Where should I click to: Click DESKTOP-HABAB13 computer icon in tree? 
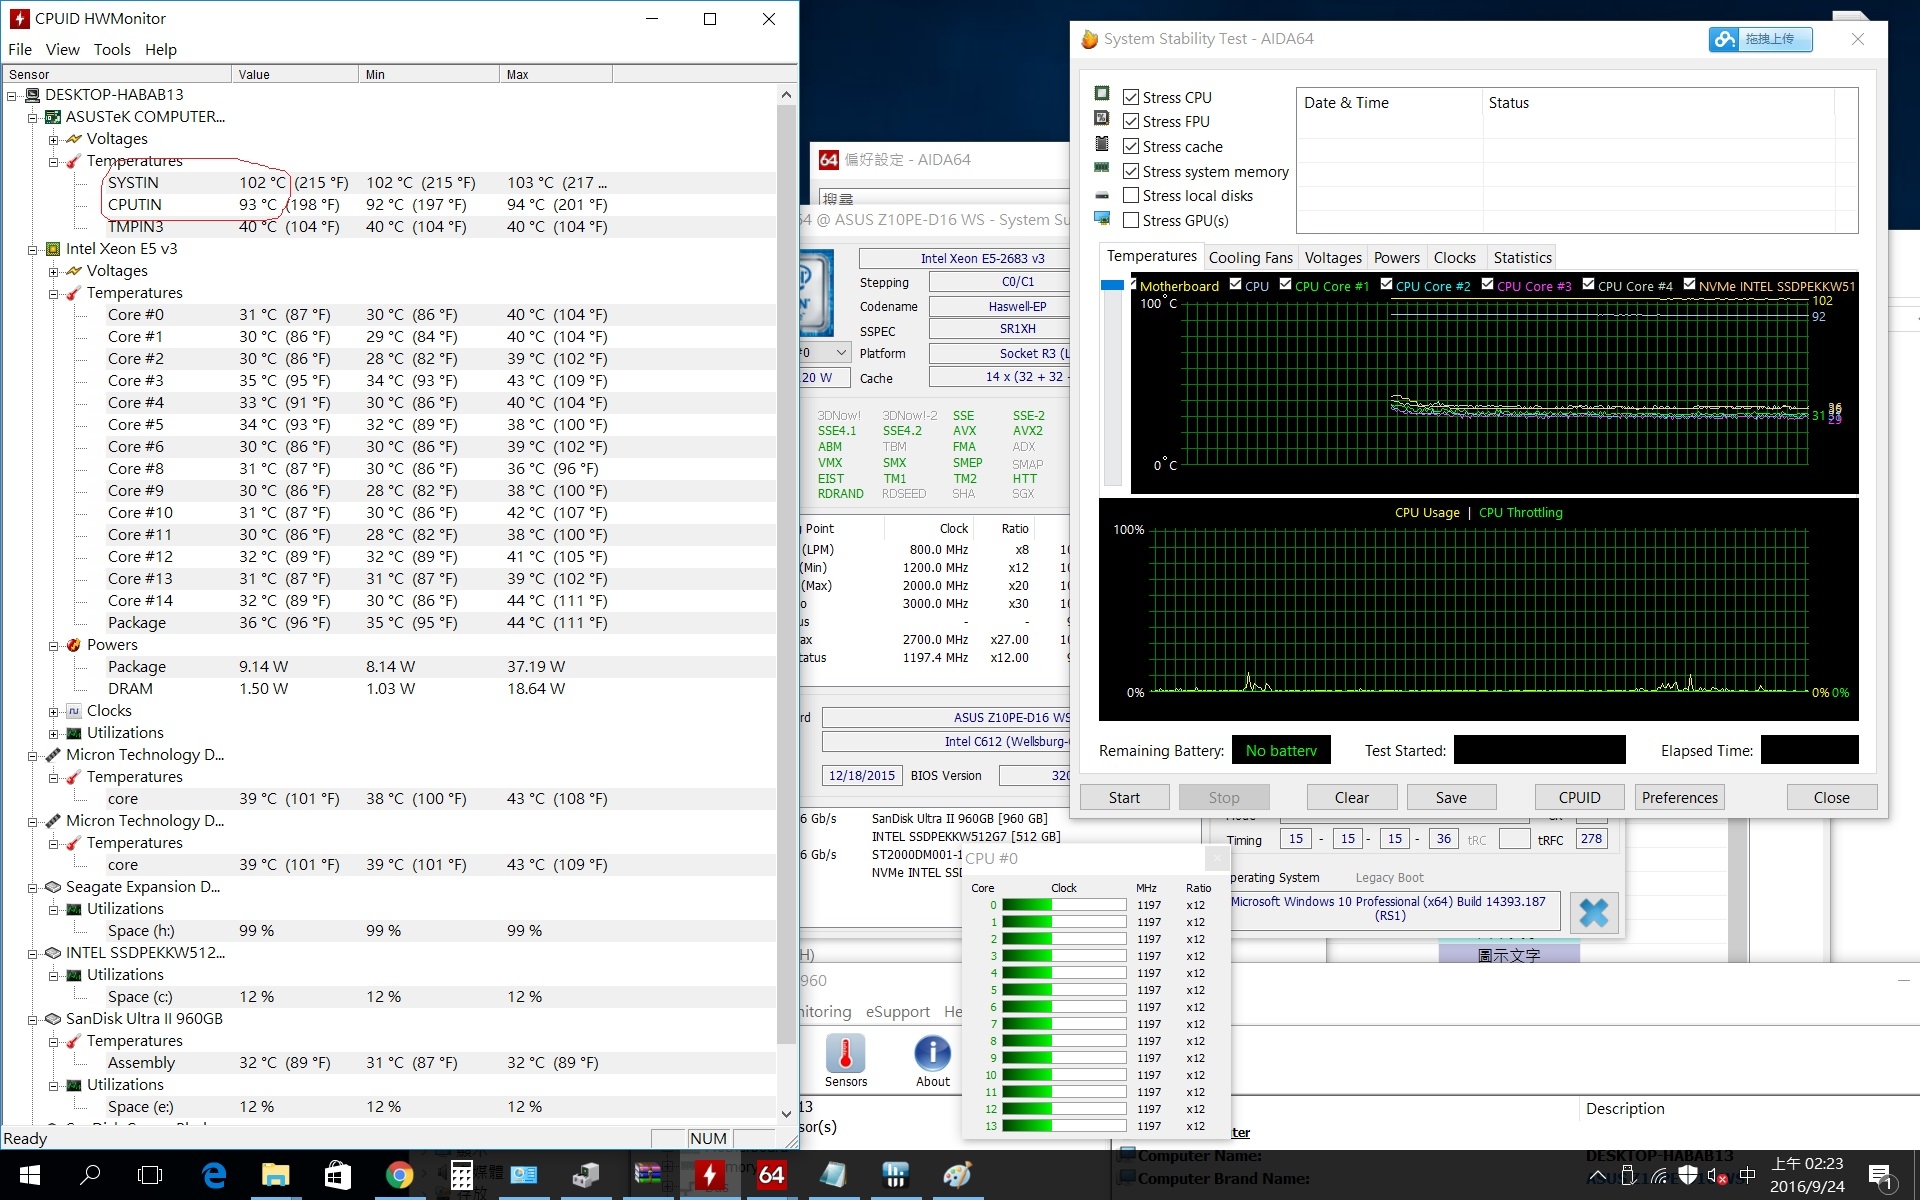32,95
